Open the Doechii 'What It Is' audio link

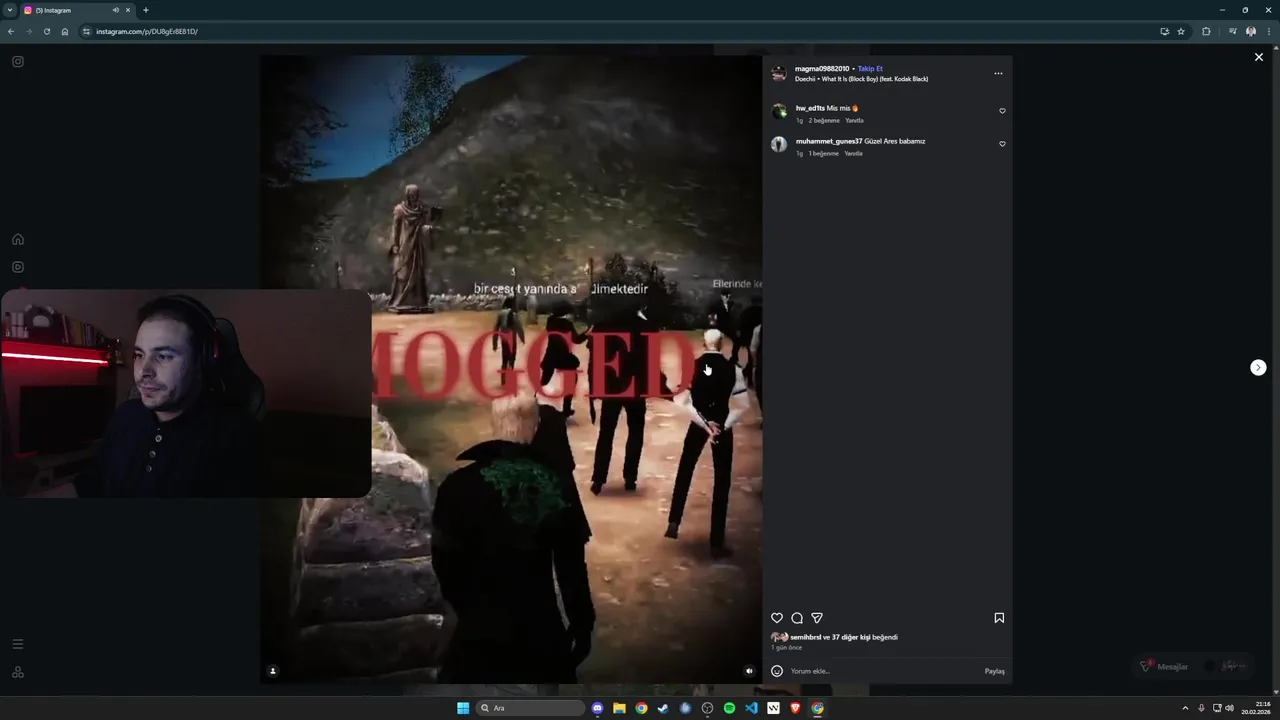(861, 79)
